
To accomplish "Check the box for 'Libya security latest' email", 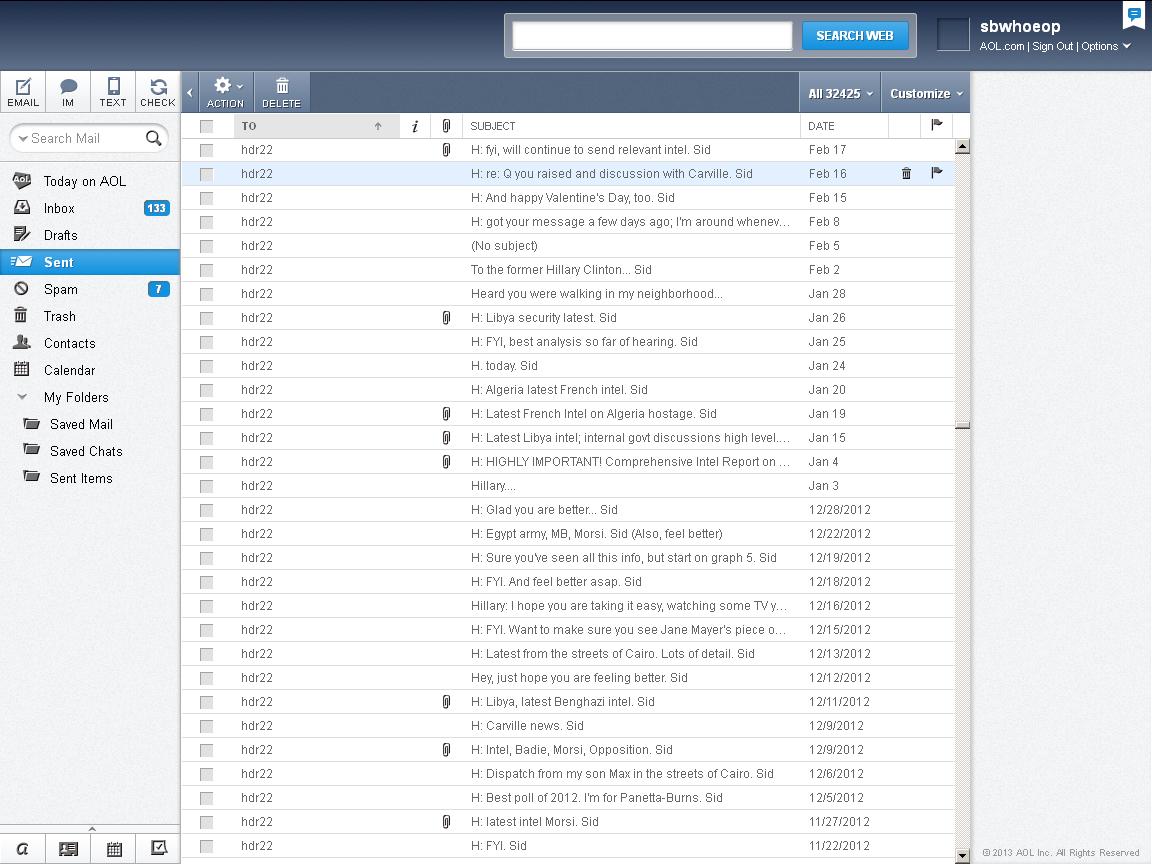I will 206,318.
